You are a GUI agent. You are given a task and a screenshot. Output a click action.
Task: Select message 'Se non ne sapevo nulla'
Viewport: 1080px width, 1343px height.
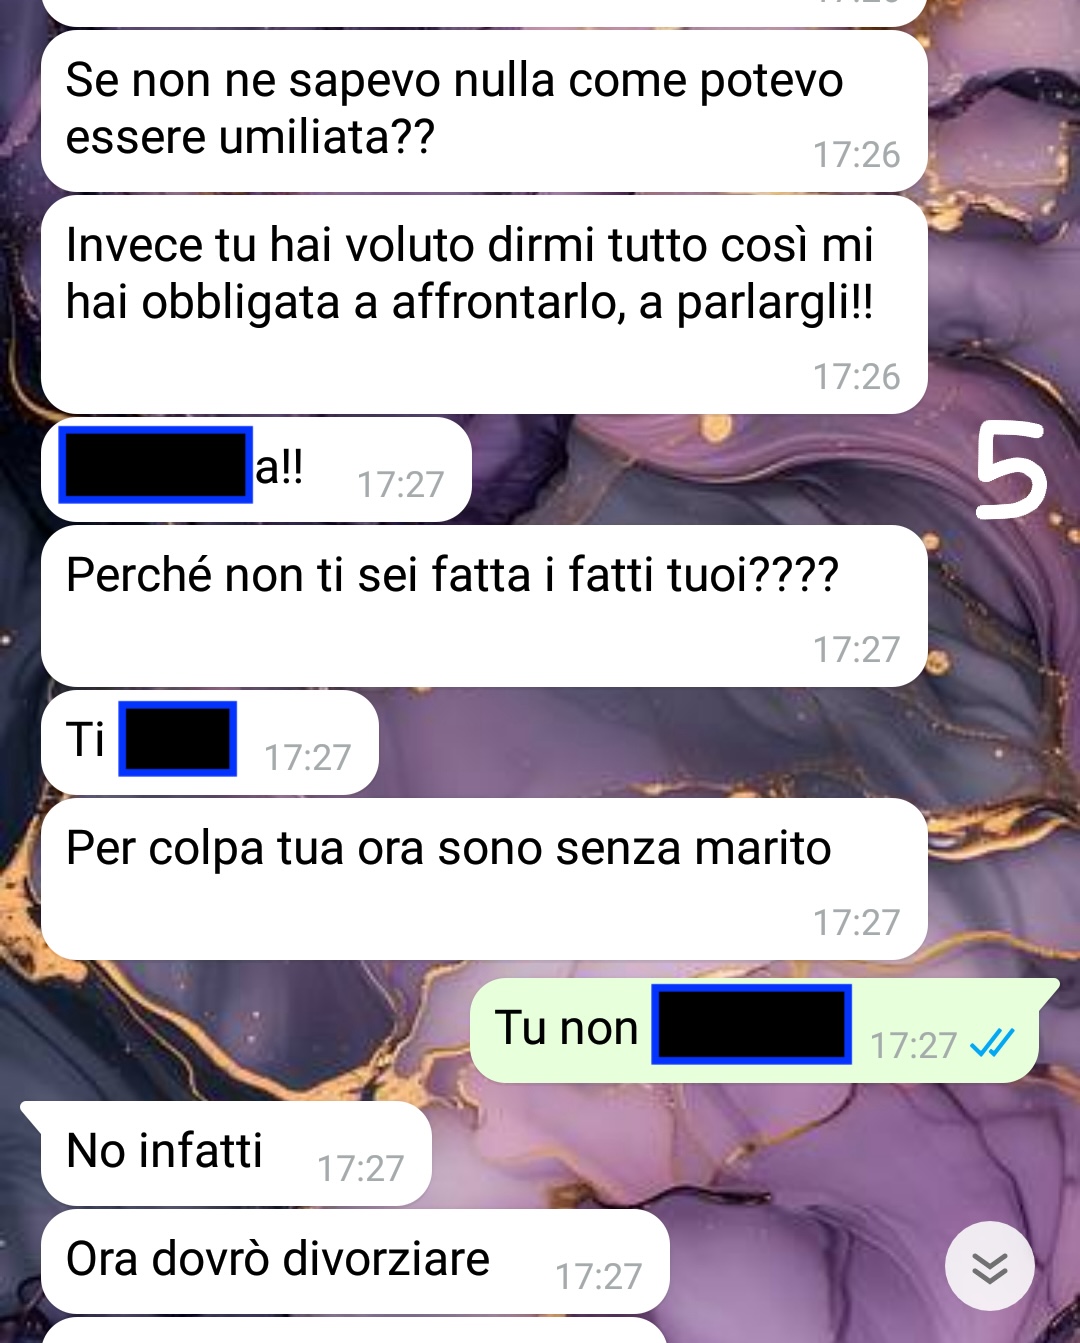pyautogui.click(x=484, y=111)
